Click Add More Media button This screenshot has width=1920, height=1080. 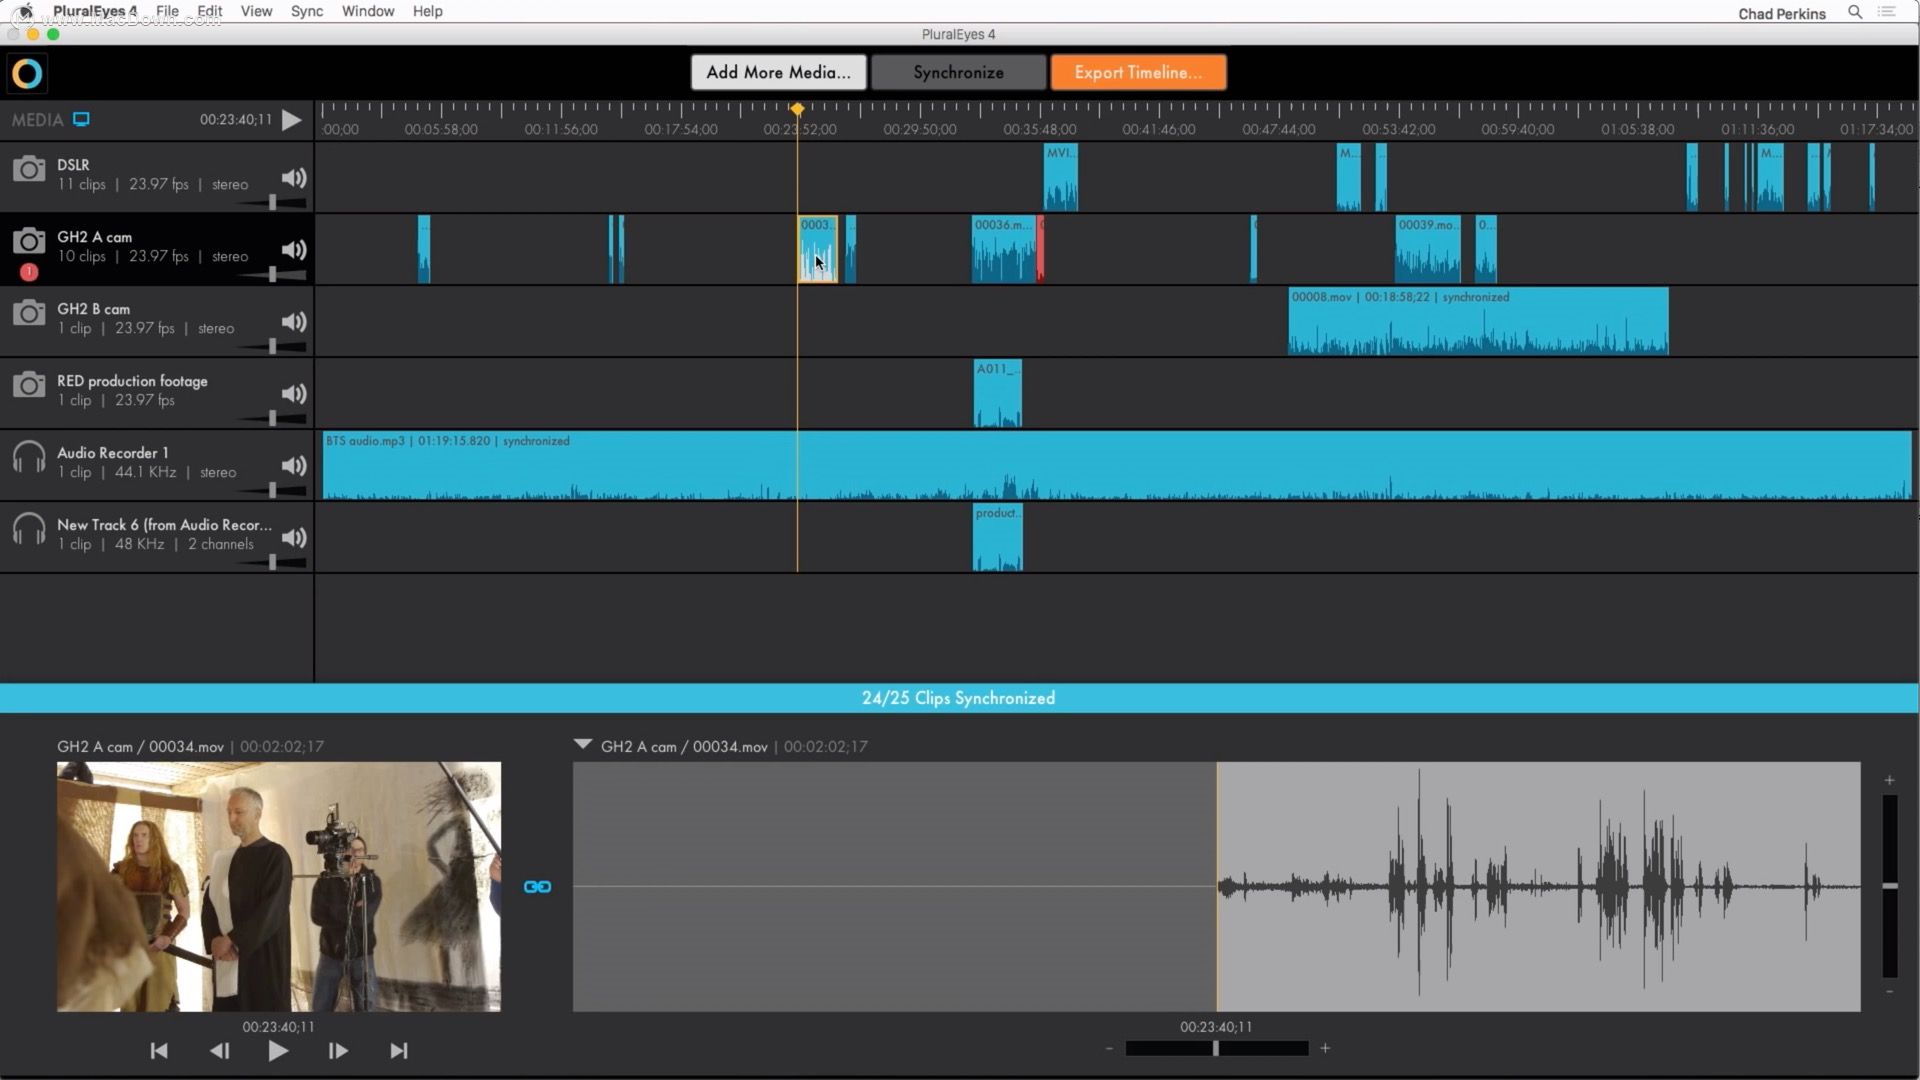click(778, 72)
